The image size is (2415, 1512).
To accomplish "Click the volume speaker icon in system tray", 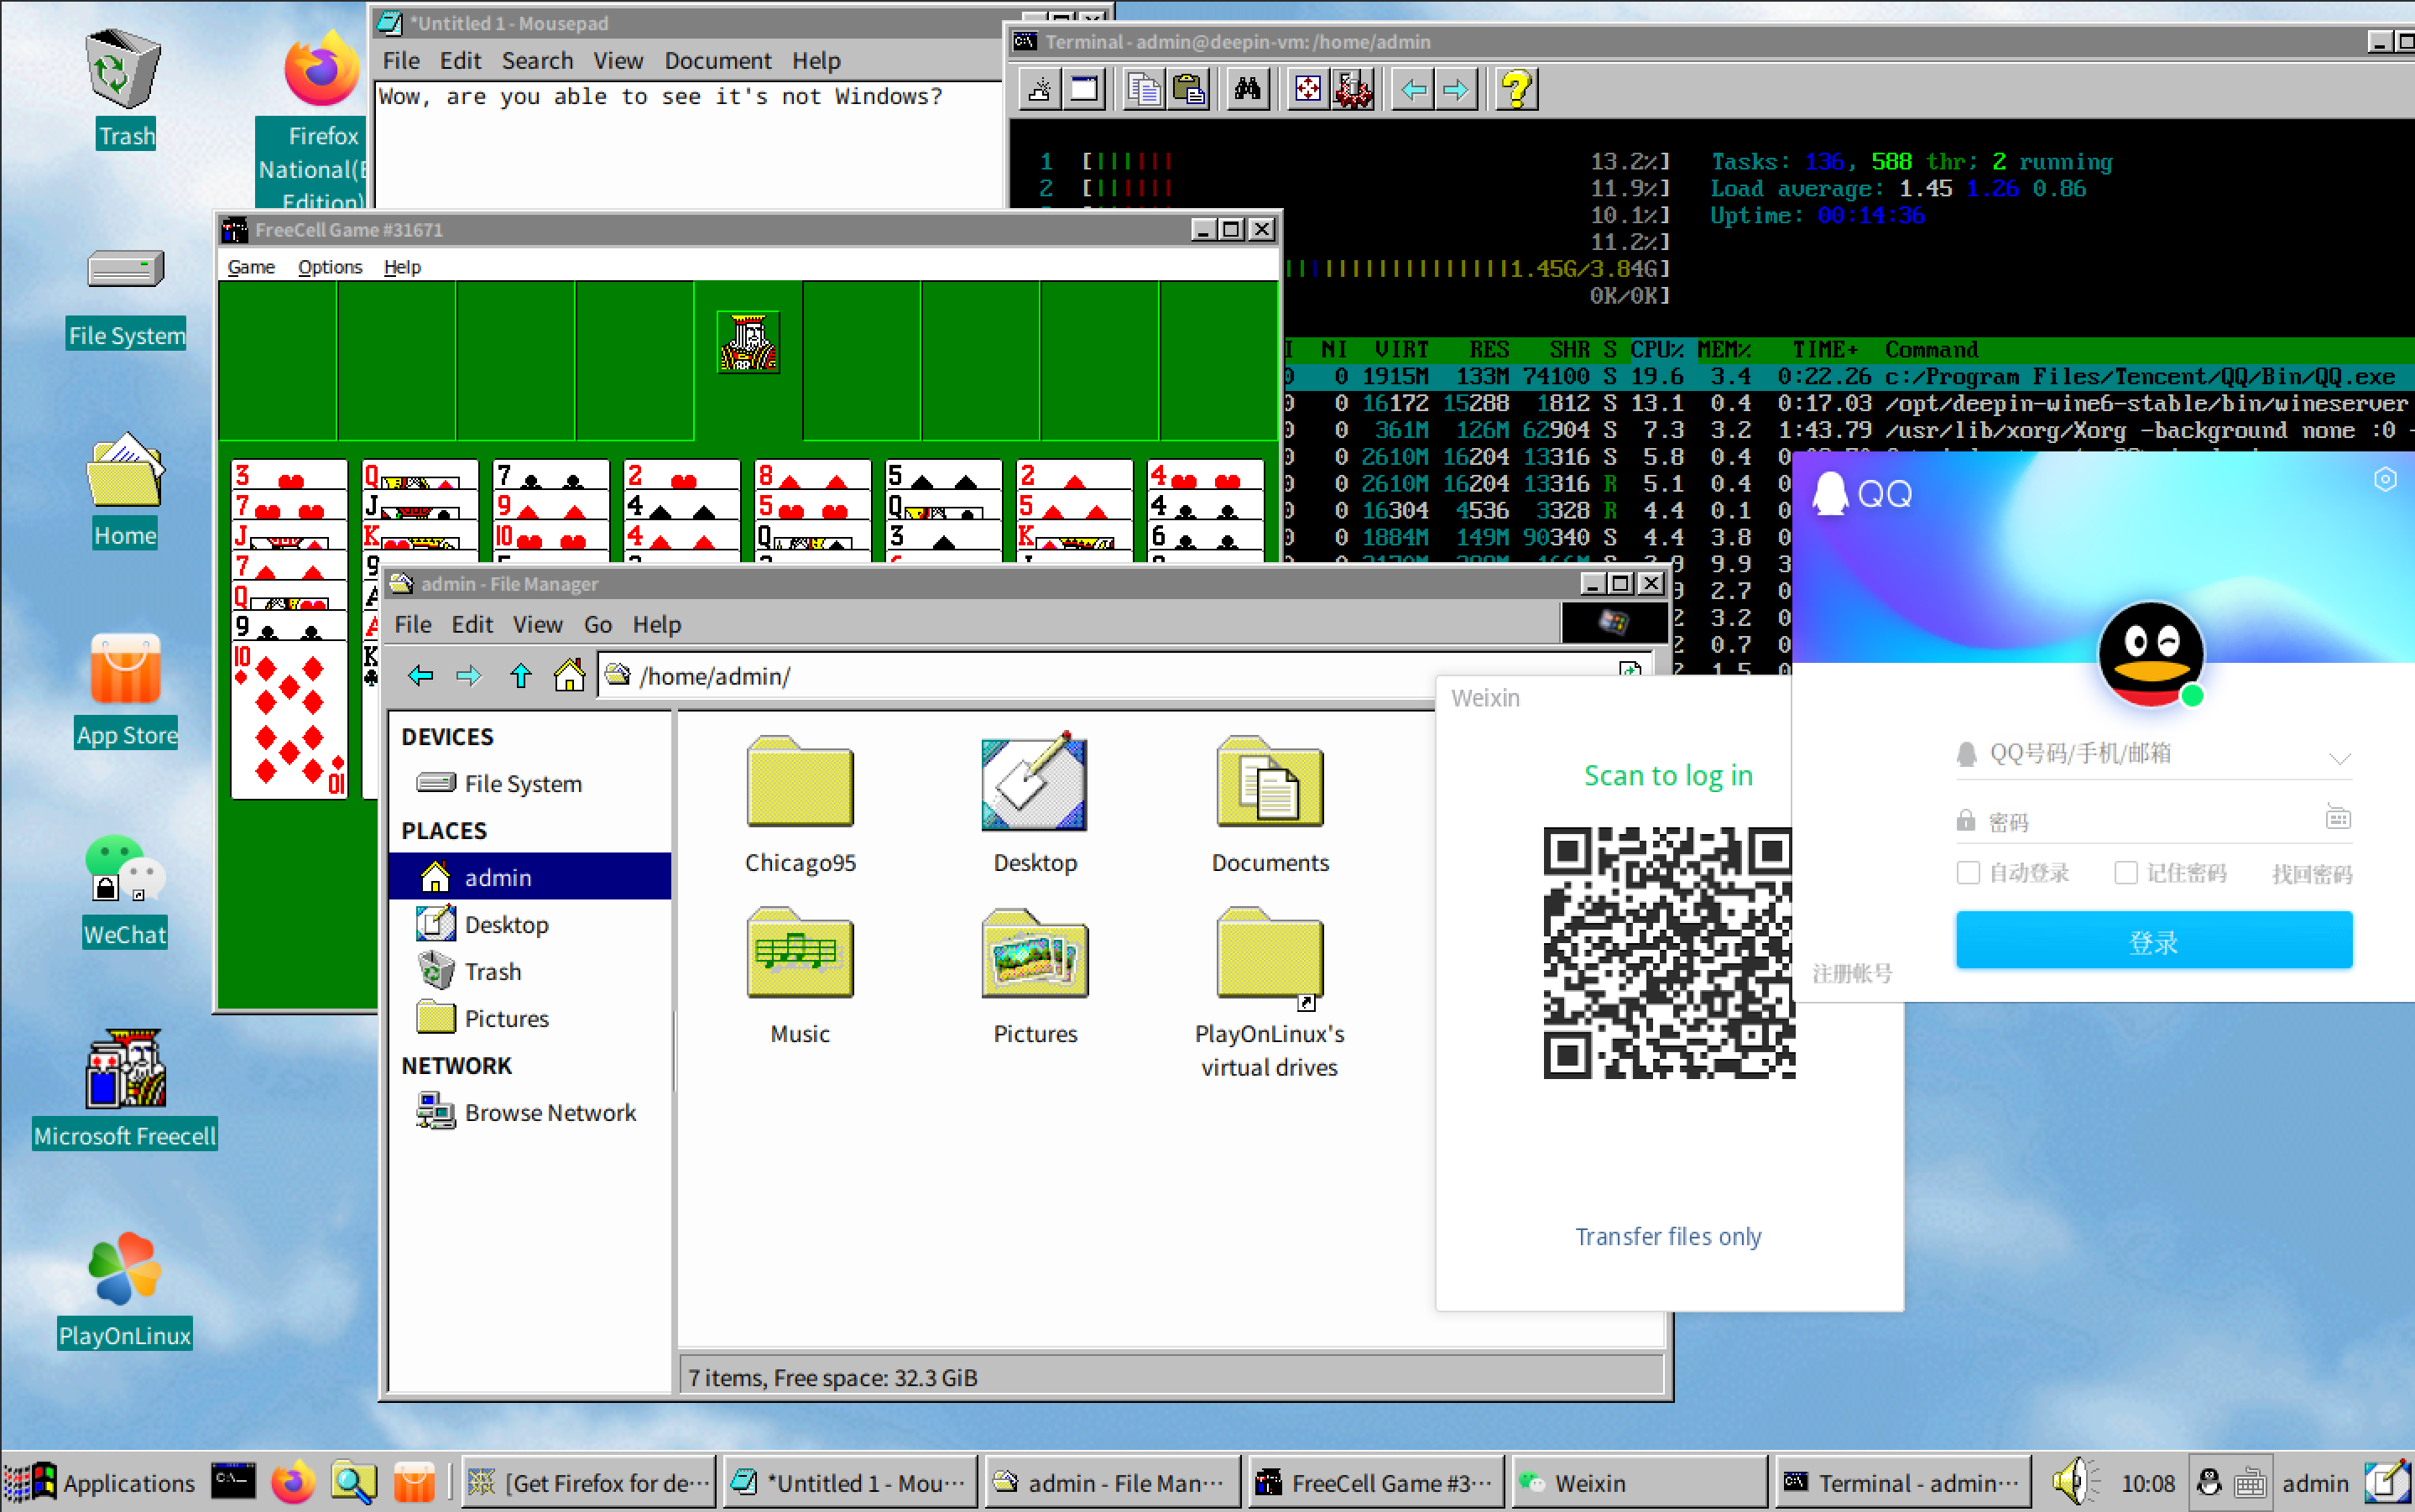I will (x=2075, y=1481).
